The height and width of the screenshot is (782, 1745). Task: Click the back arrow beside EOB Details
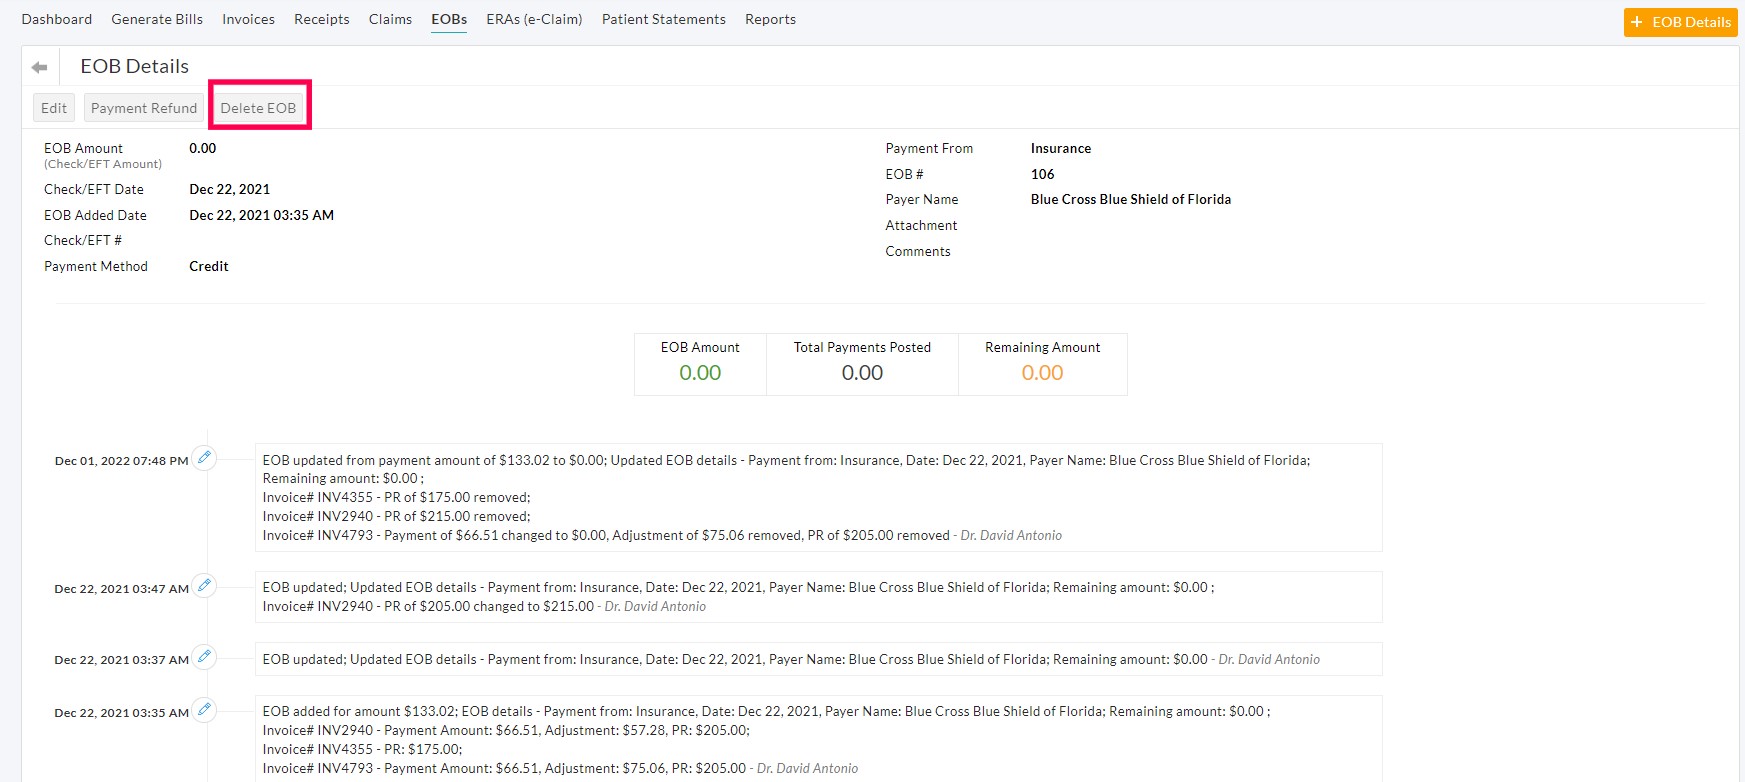click(40, 67)
